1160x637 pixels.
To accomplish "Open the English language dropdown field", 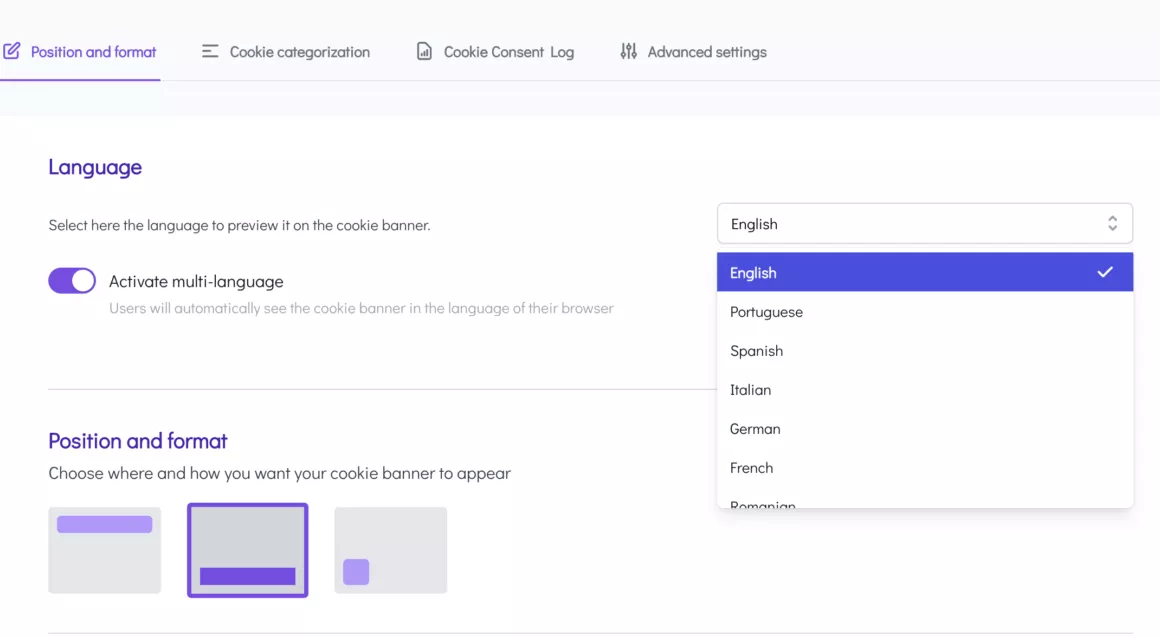I will 924,224.
